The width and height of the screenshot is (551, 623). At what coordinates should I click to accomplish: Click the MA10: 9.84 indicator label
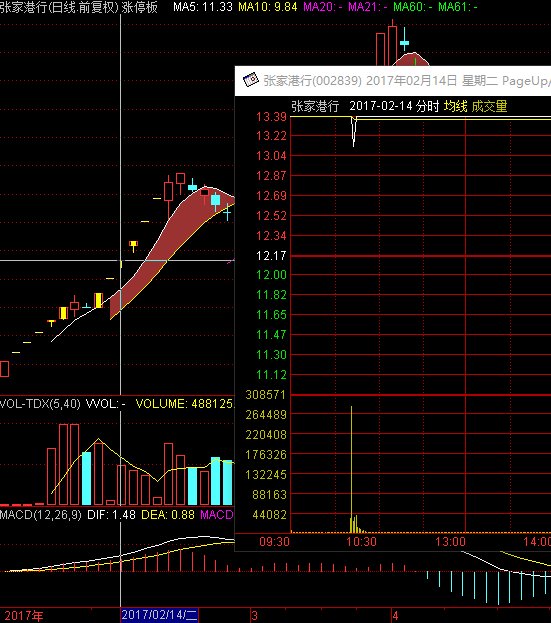pos(267,7)
